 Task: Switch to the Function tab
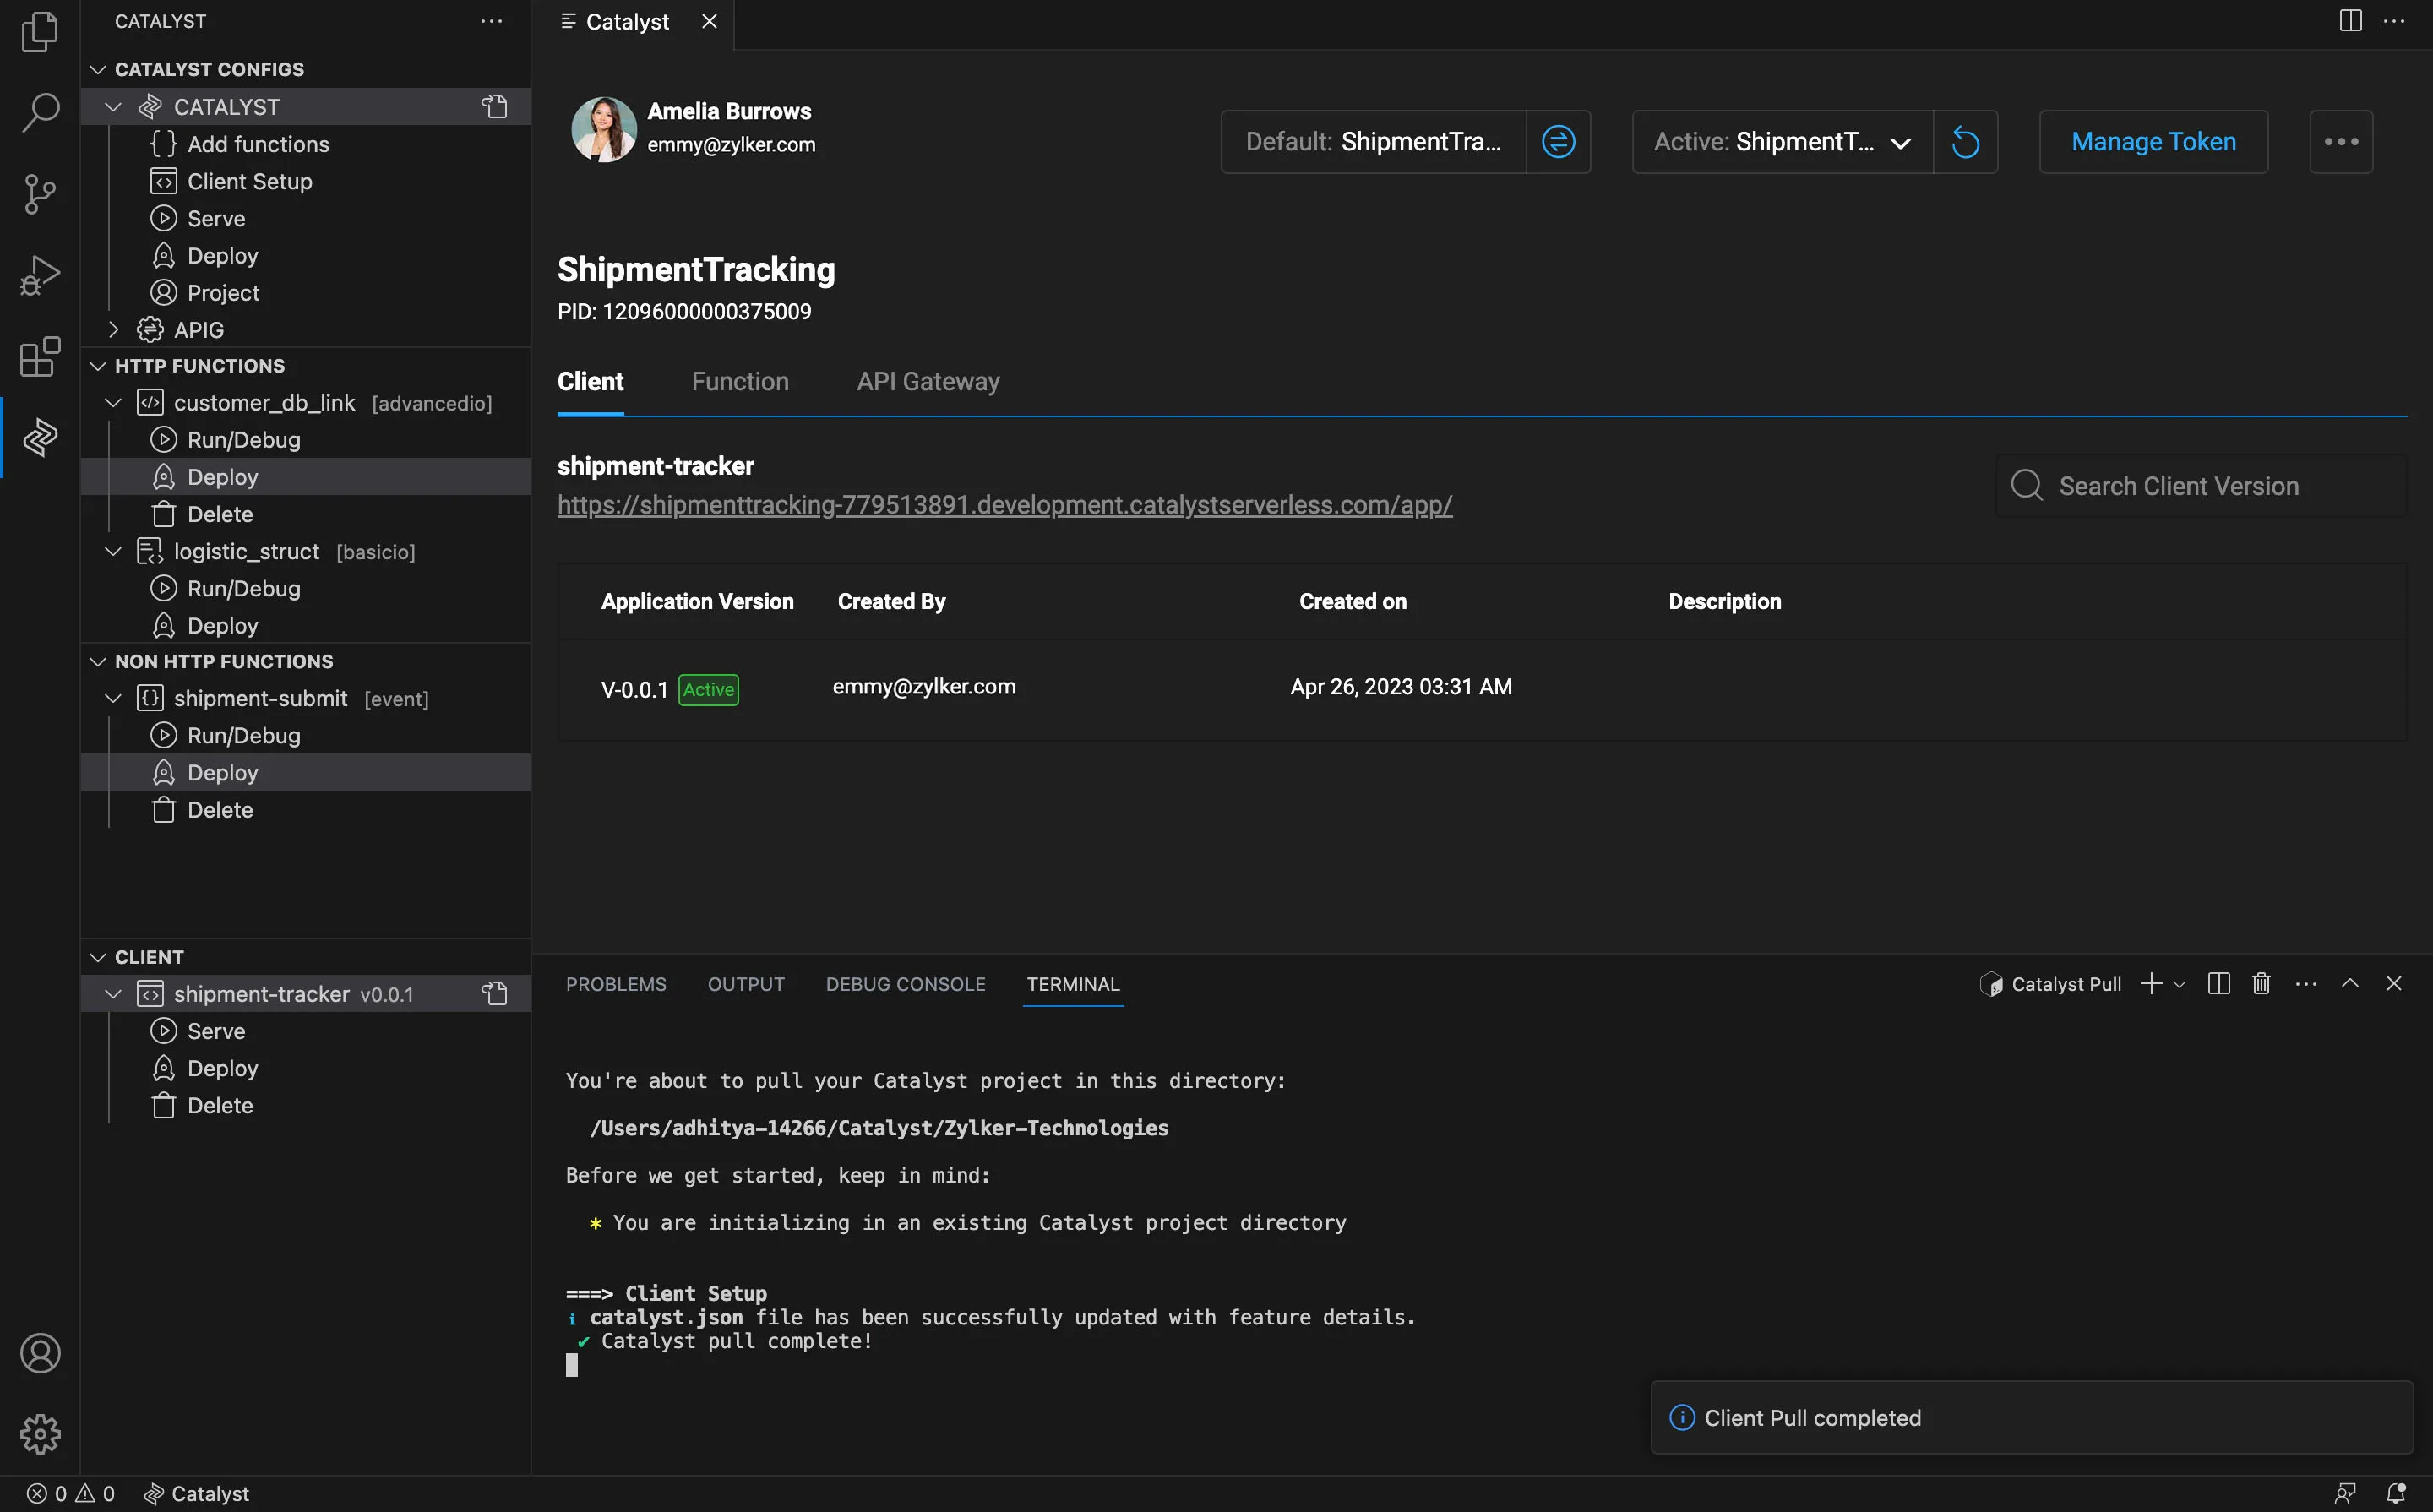(740, 382)
